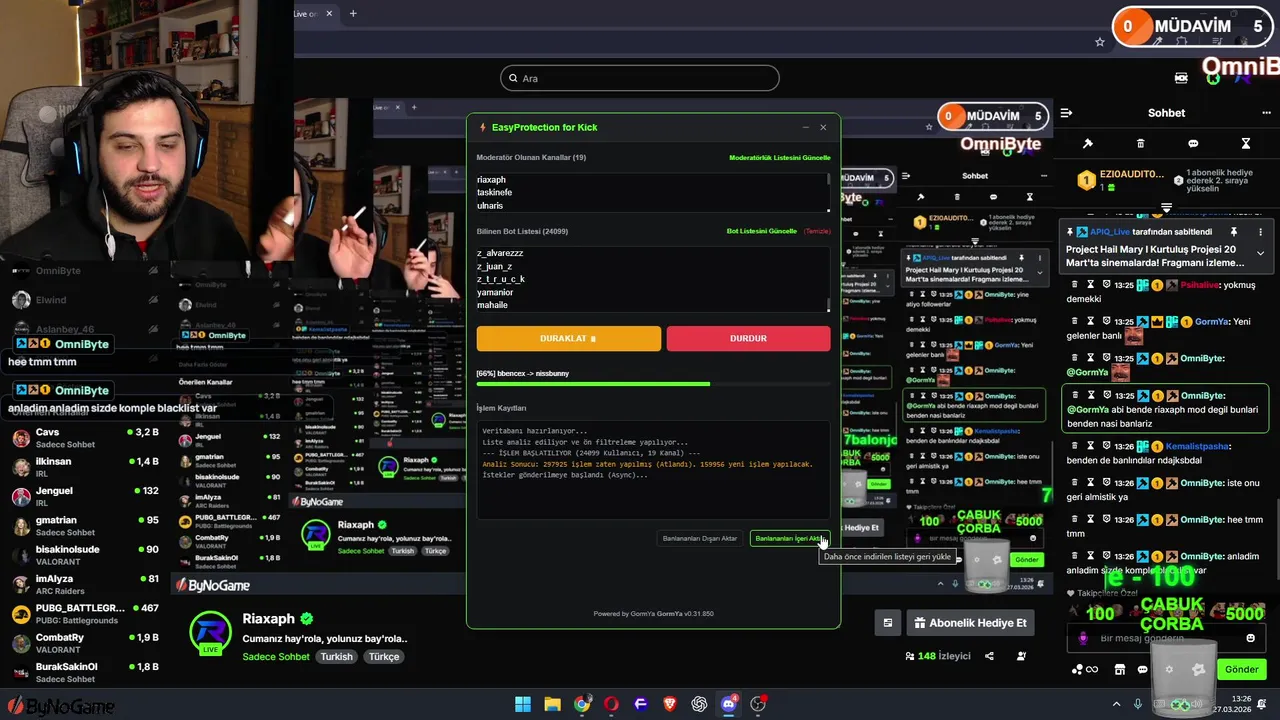Click the hourglass icon in Sohbet toolbar

pyautogui.click(x=1246, y=144)
